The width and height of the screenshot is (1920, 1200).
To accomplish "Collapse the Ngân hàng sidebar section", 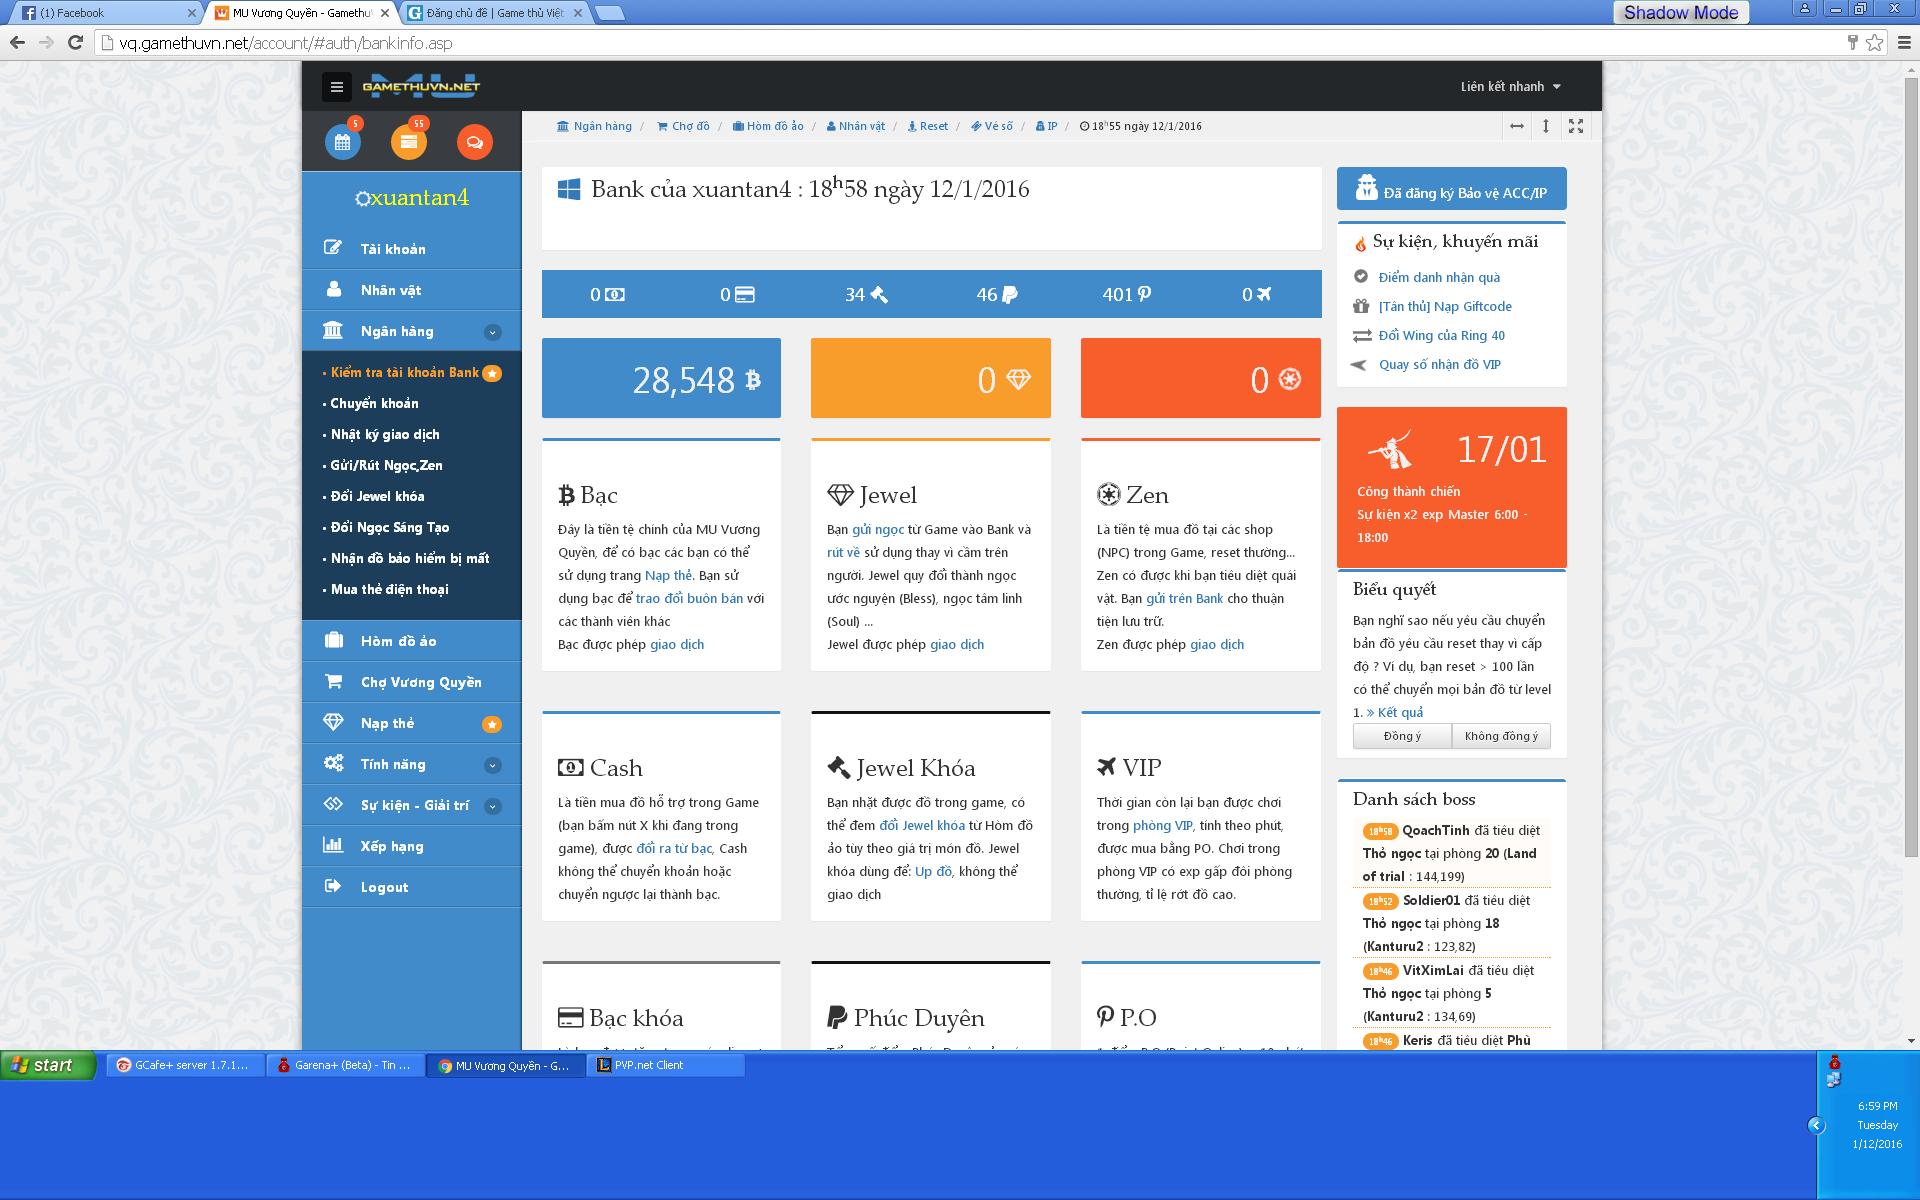I will (492, 332).
